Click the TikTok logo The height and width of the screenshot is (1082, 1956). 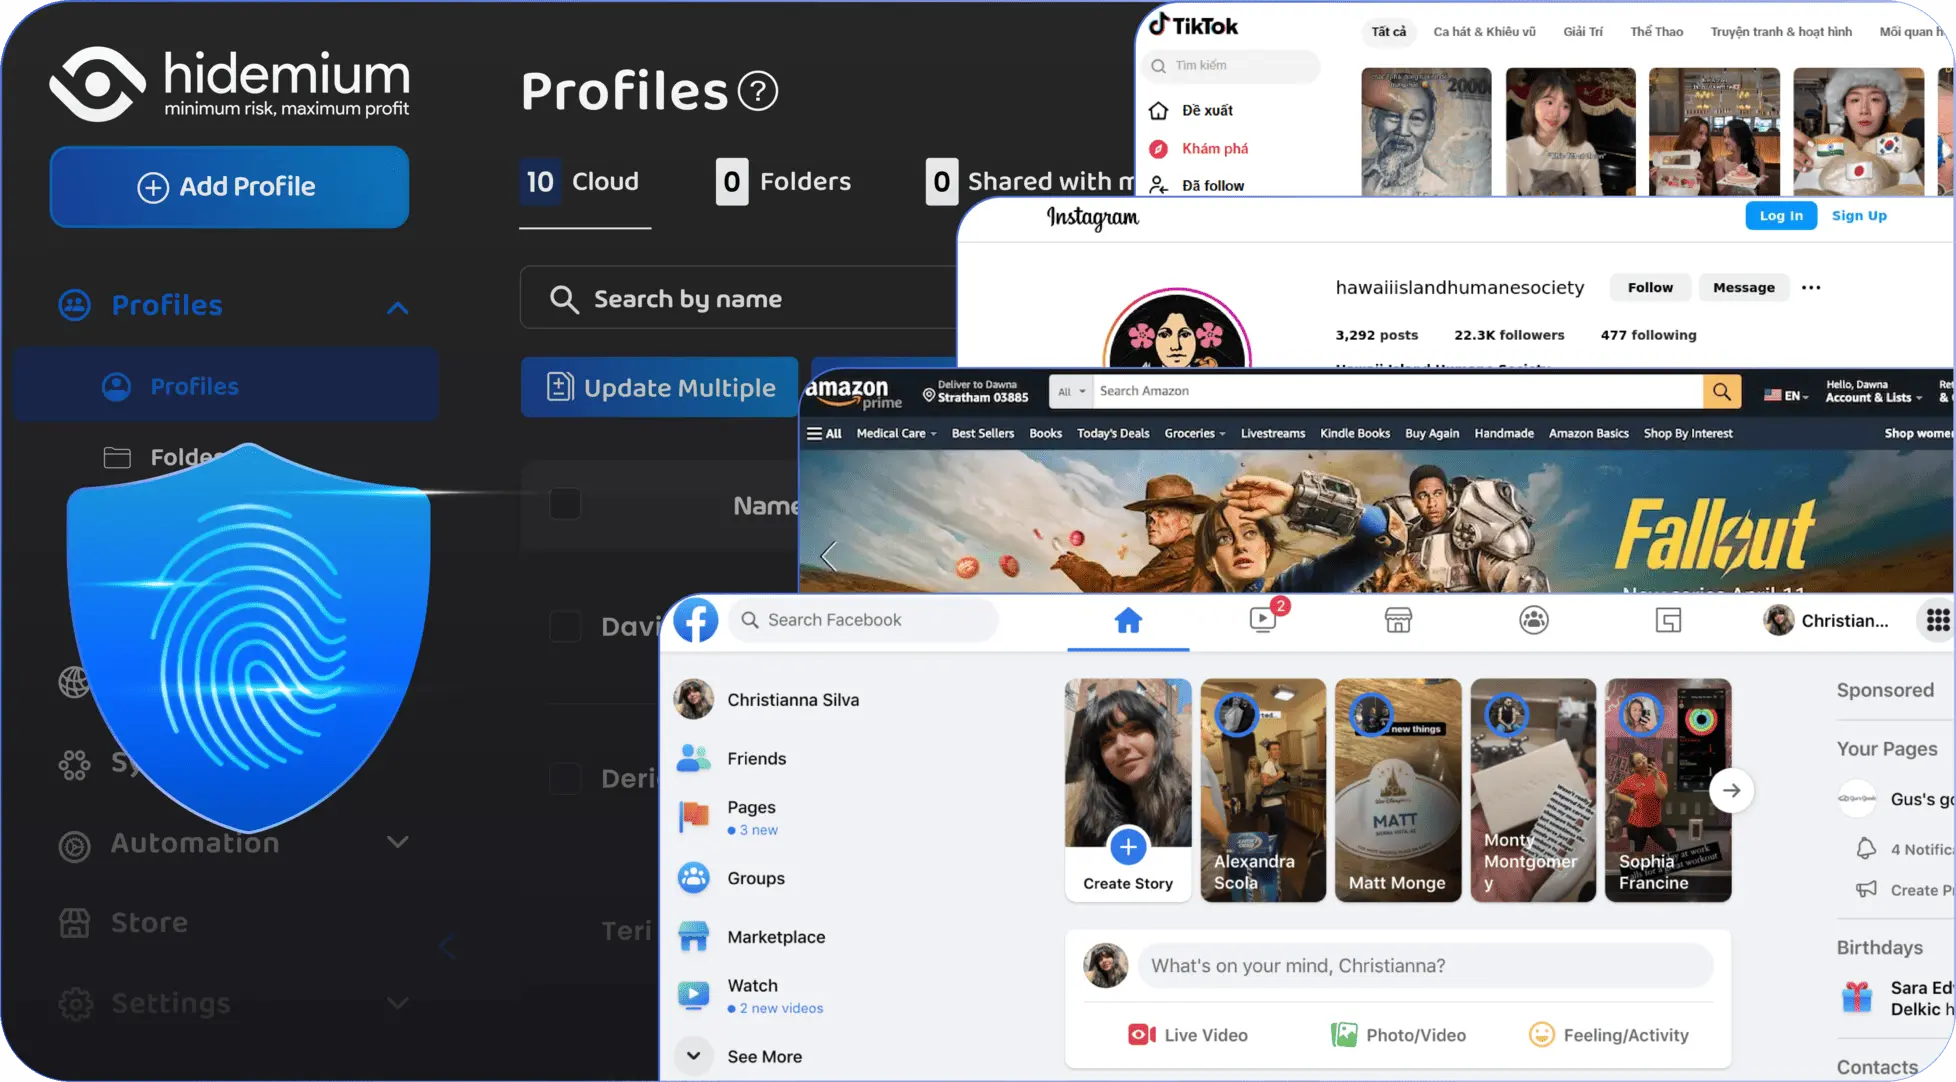(1193, 25)
